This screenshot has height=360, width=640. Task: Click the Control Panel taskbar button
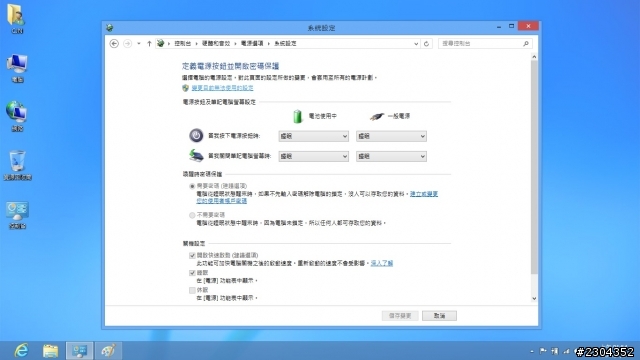click(x=80, y=351)
